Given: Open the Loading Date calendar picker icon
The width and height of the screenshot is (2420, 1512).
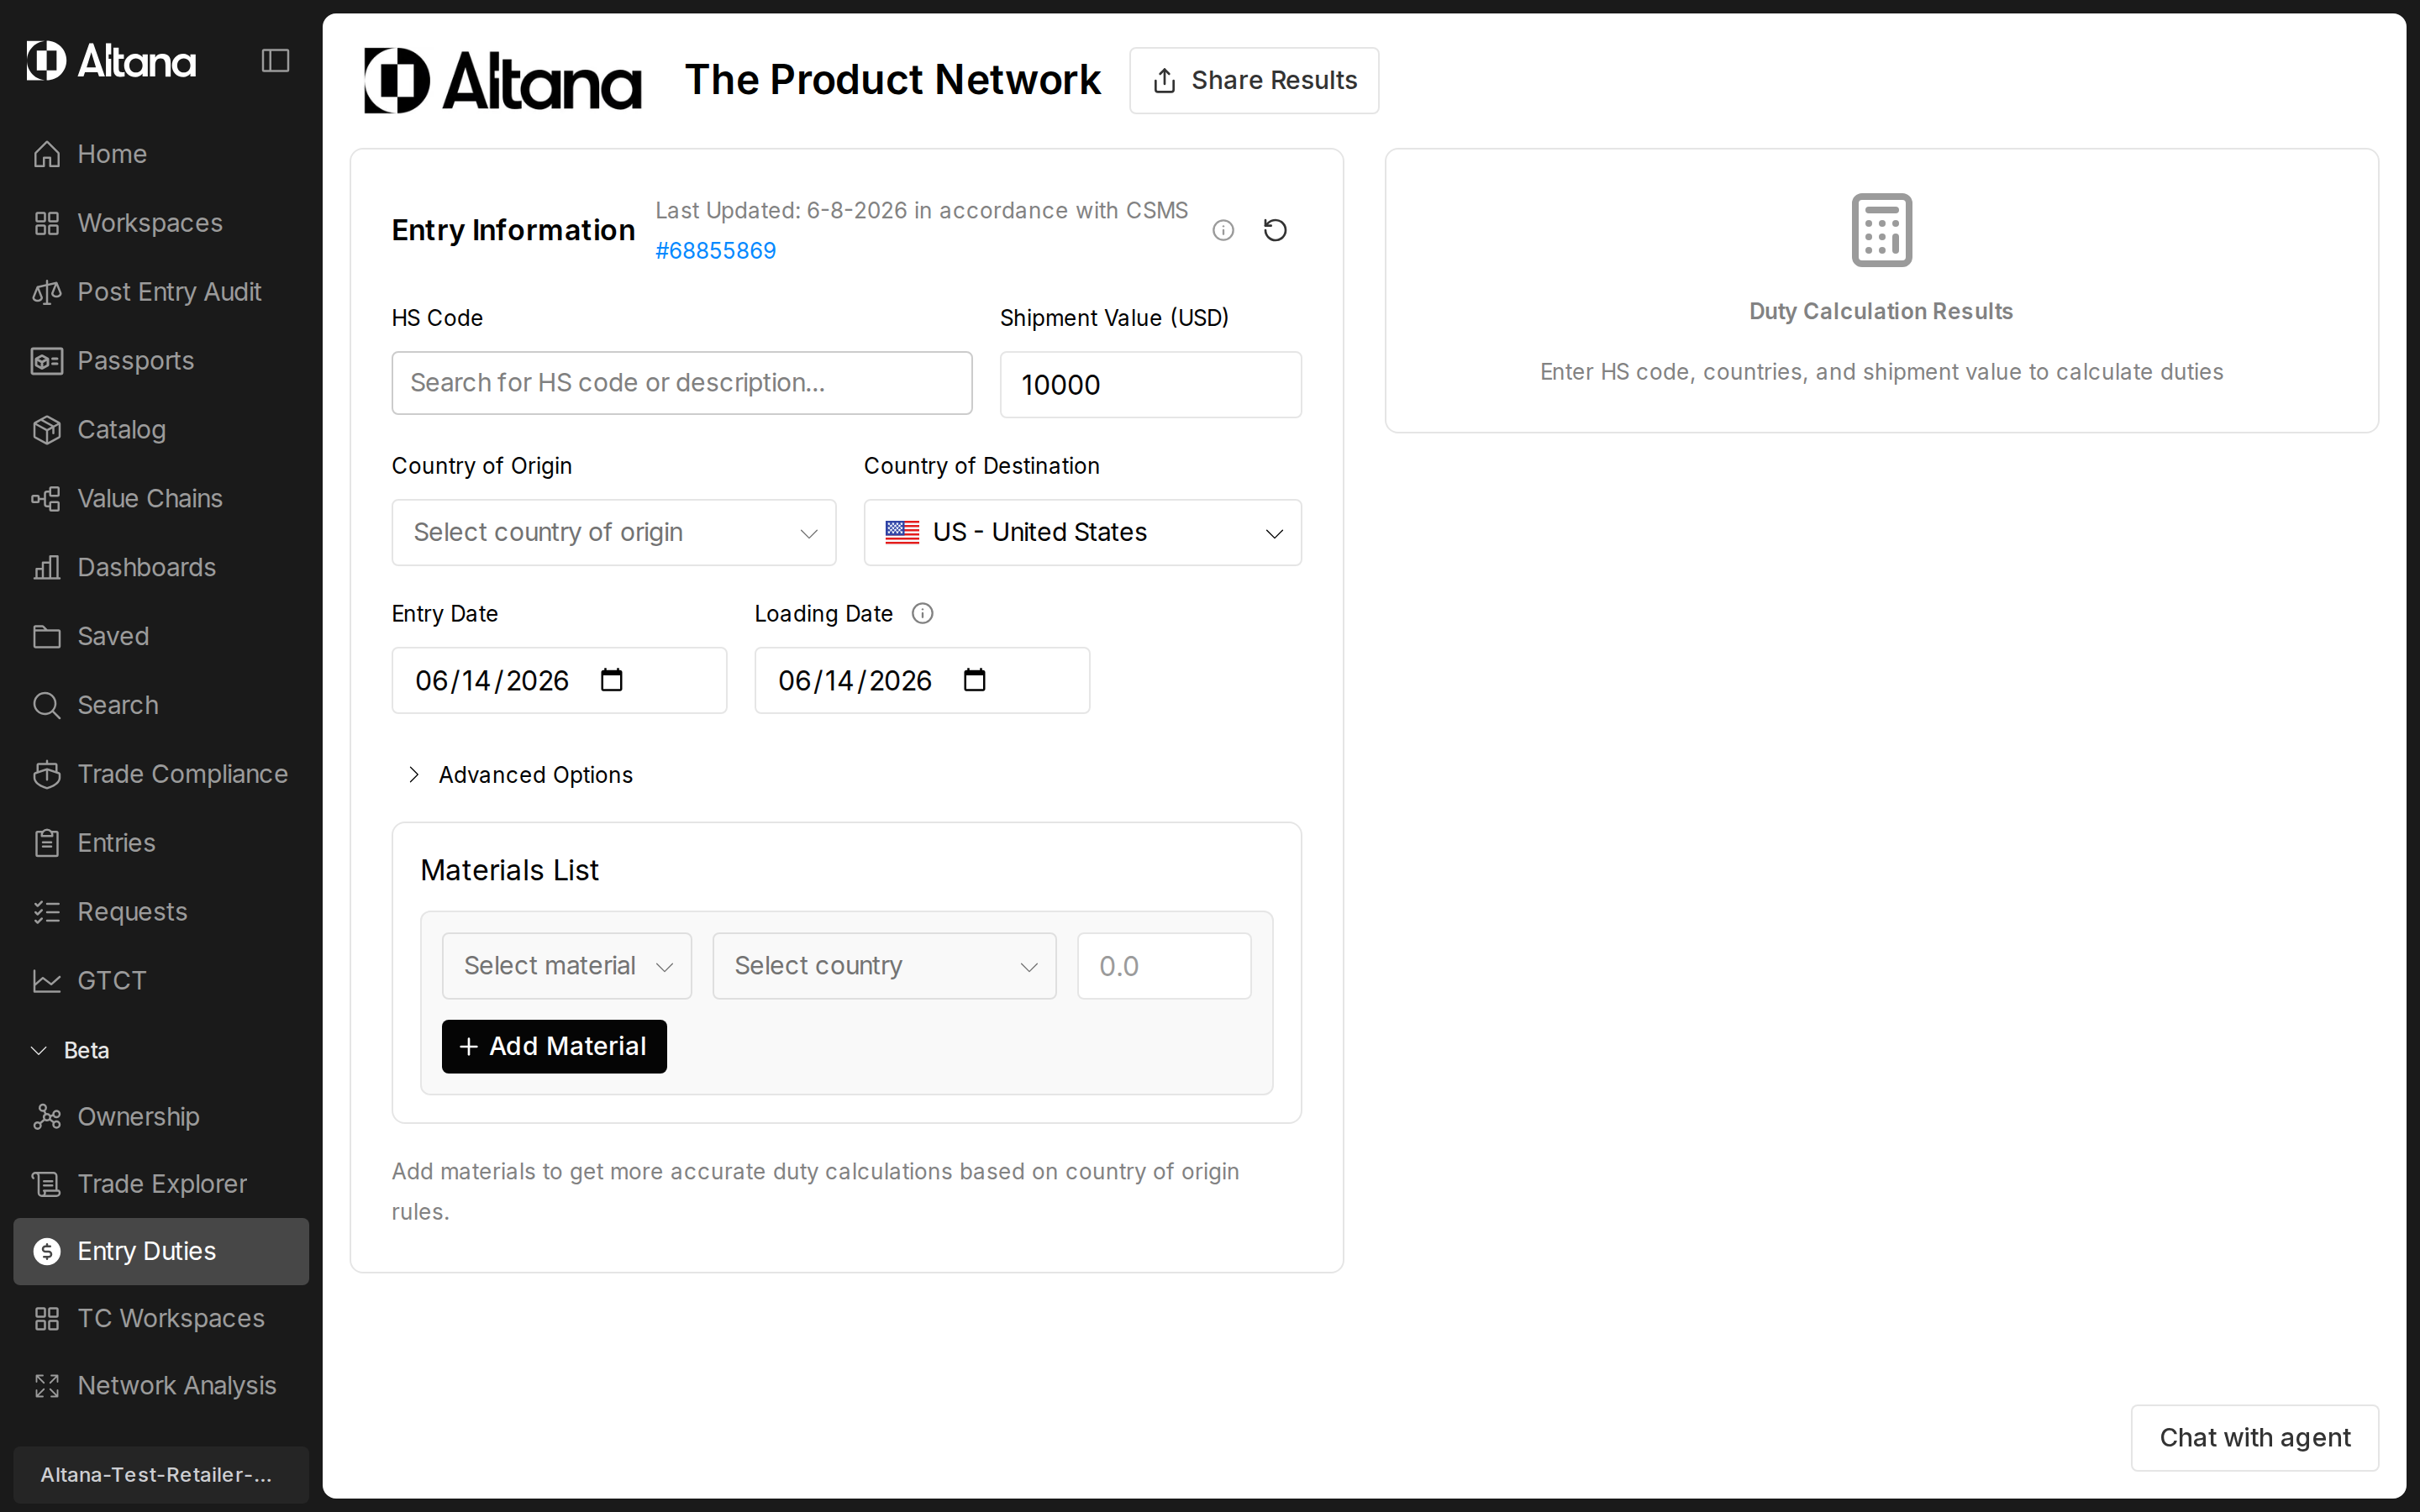Looking at the screenshot, I should (x=974, y=681).
